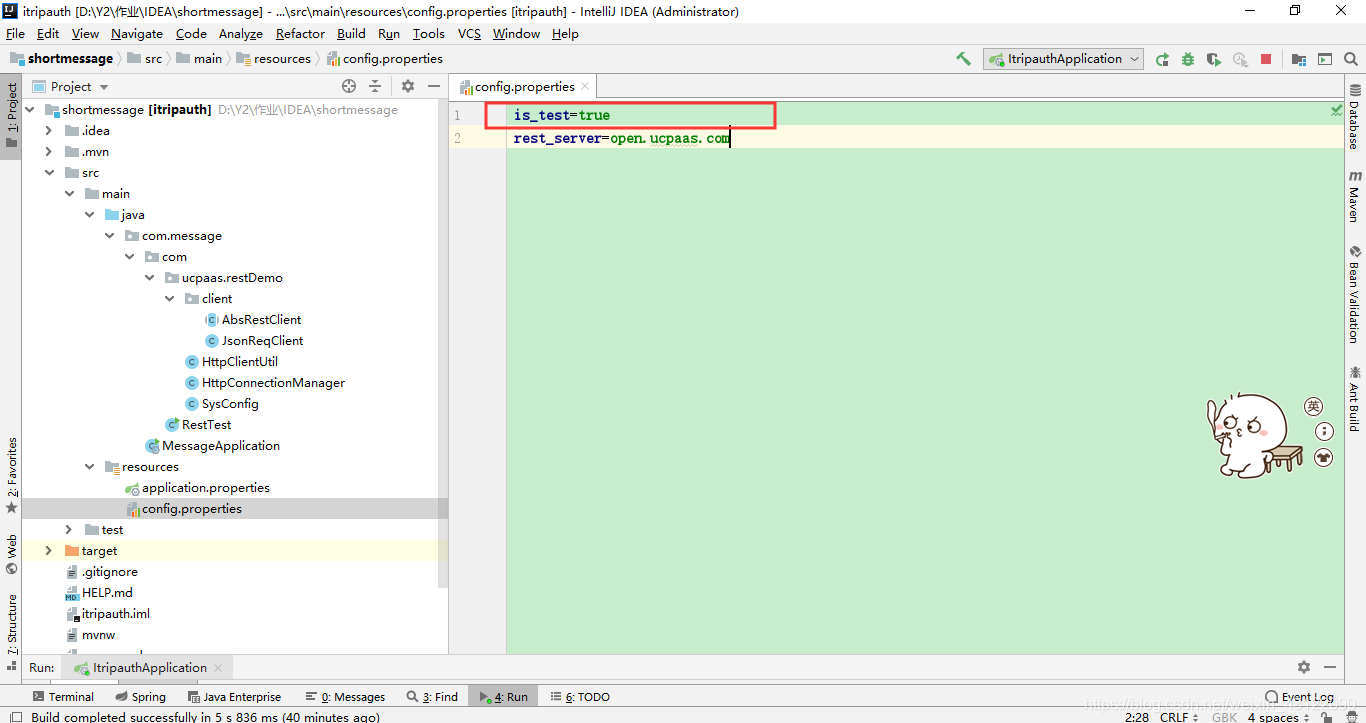Open the Navigate menu
This screenshot has height=723, width=1366.
pyautogui.click(x=136, y=34)
